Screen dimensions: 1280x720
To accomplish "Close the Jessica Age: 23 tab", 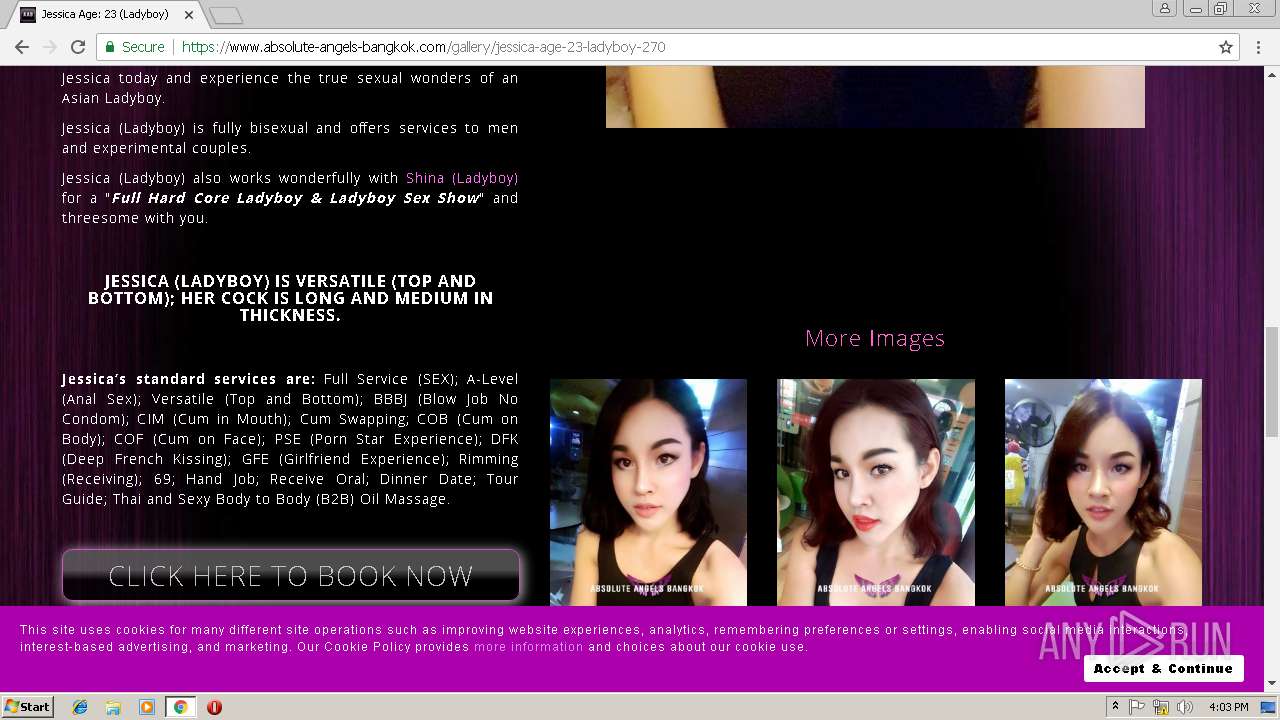I will tap(189, 15).
